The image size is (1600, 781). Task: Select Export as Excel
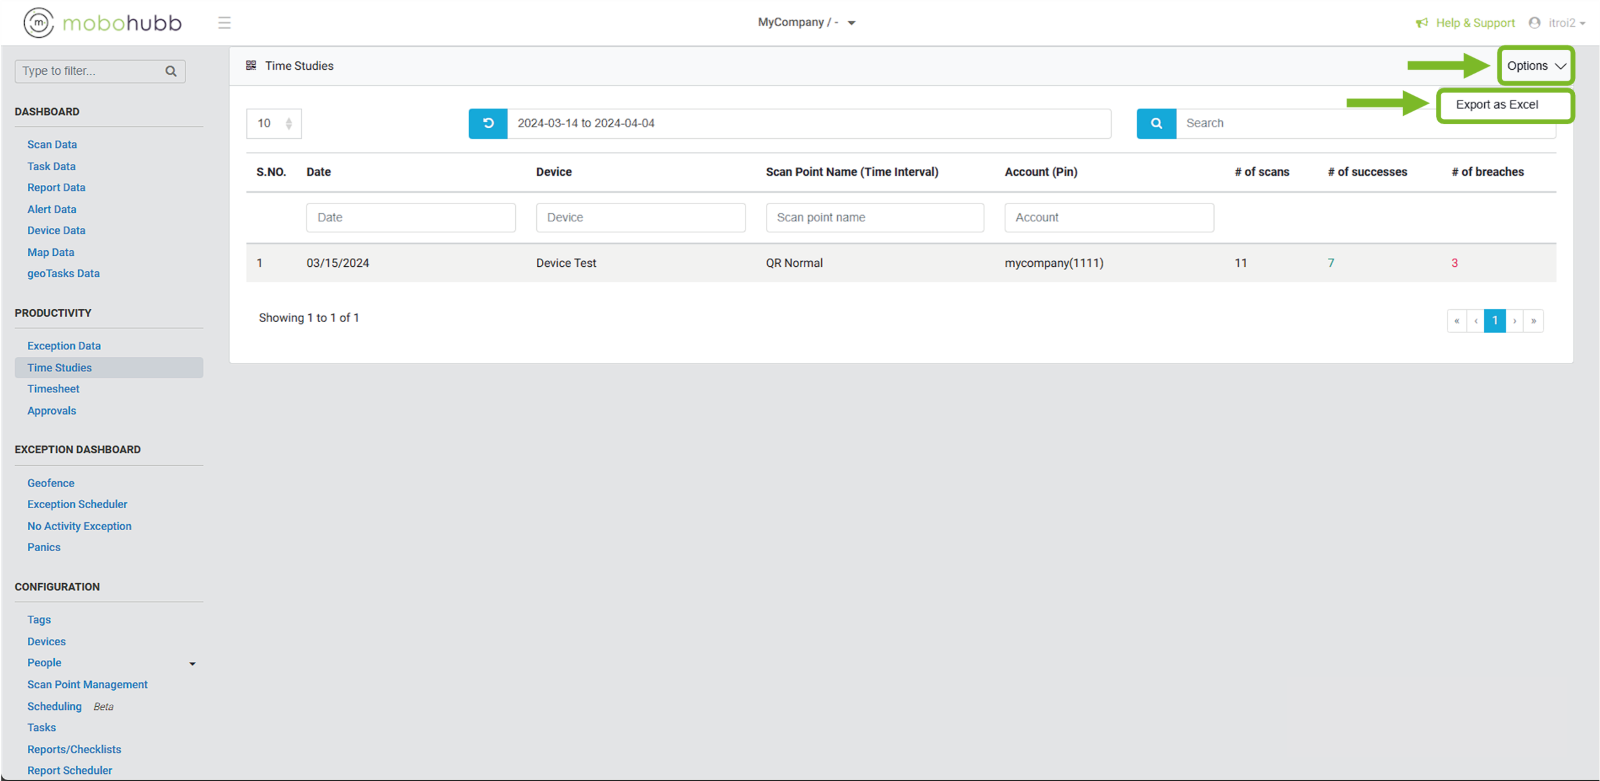1496,105
